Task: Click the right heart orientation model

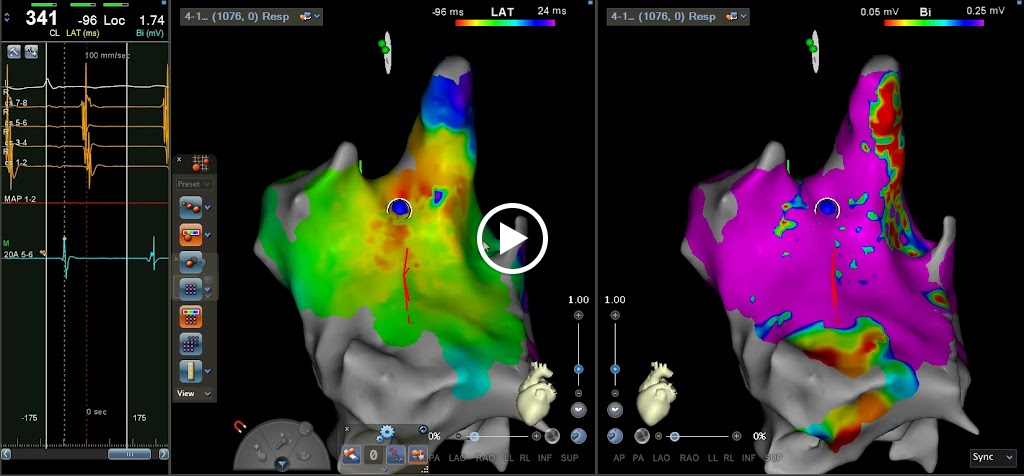Action: click(658, 392)
